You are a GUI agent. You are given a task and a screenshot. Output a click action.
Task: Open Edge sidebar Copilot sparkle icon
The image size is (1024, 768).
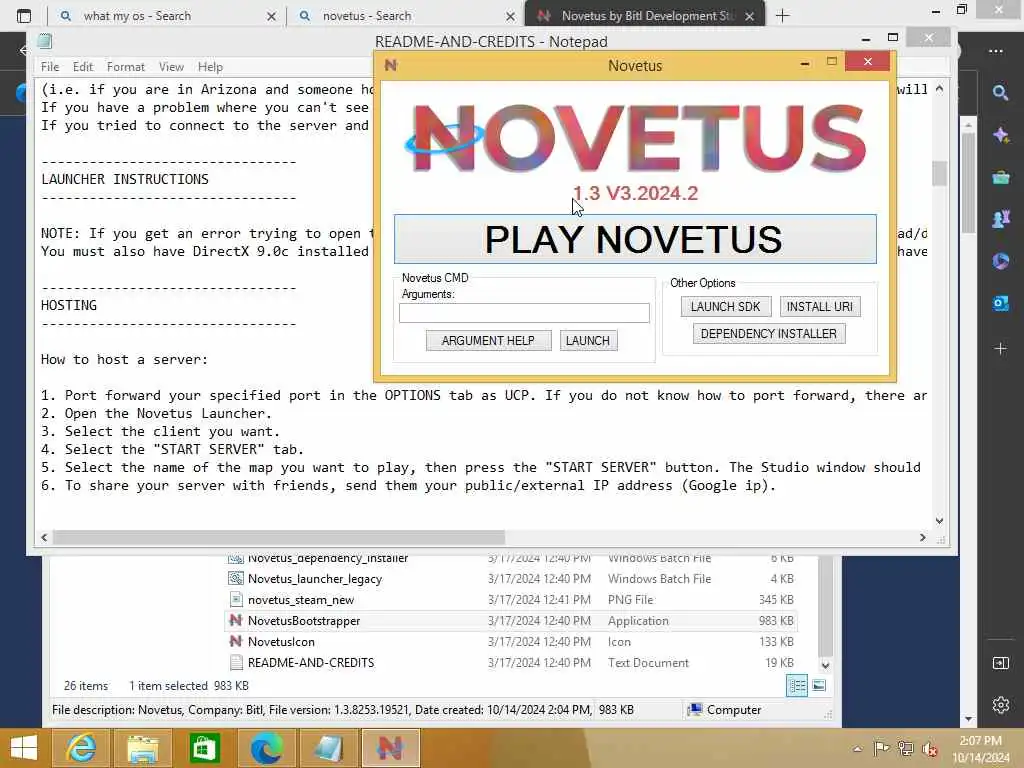click(x=1000, y=135)
